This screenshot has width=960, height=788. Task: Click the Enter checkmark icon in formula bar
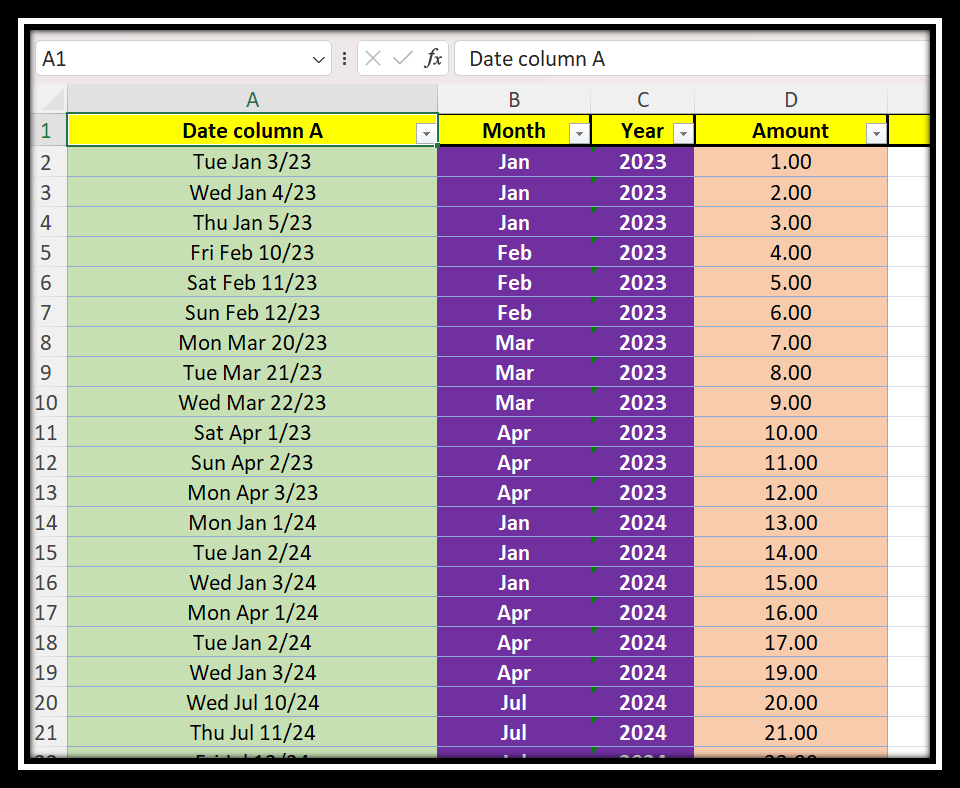tap(402, 58)
